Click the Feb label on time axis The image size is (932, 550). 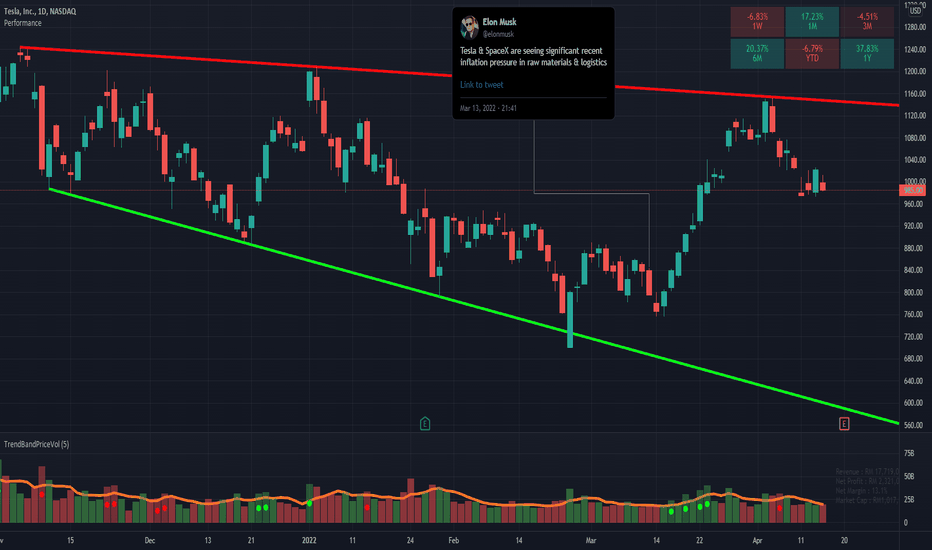tap(454, 540)
